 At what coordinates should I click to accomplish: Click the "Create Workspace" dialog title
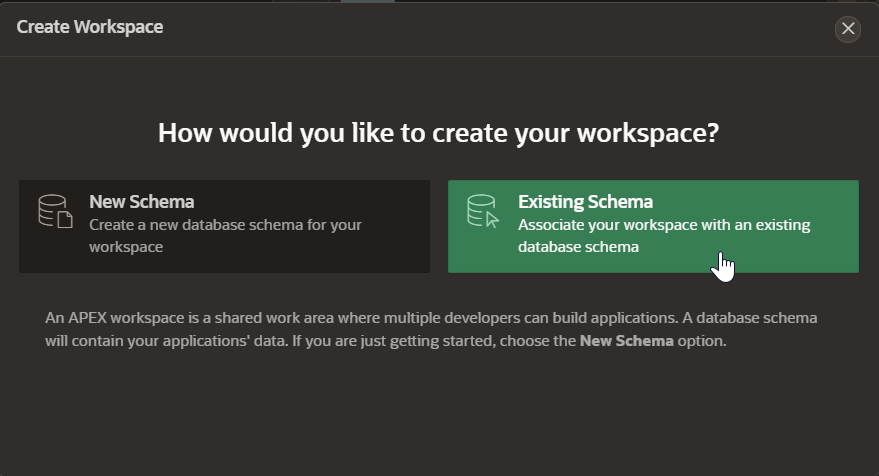[90, 27]
